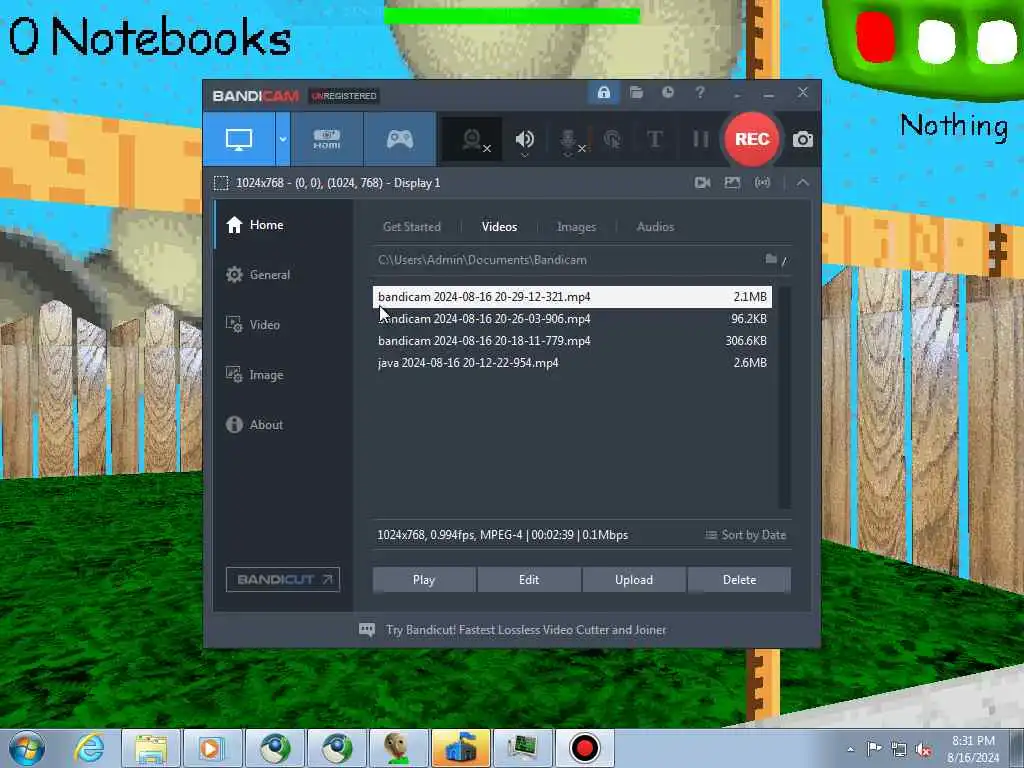Screen dimensions: 1024x768
Task: Click muted volume tray icon
Action: 924,750
